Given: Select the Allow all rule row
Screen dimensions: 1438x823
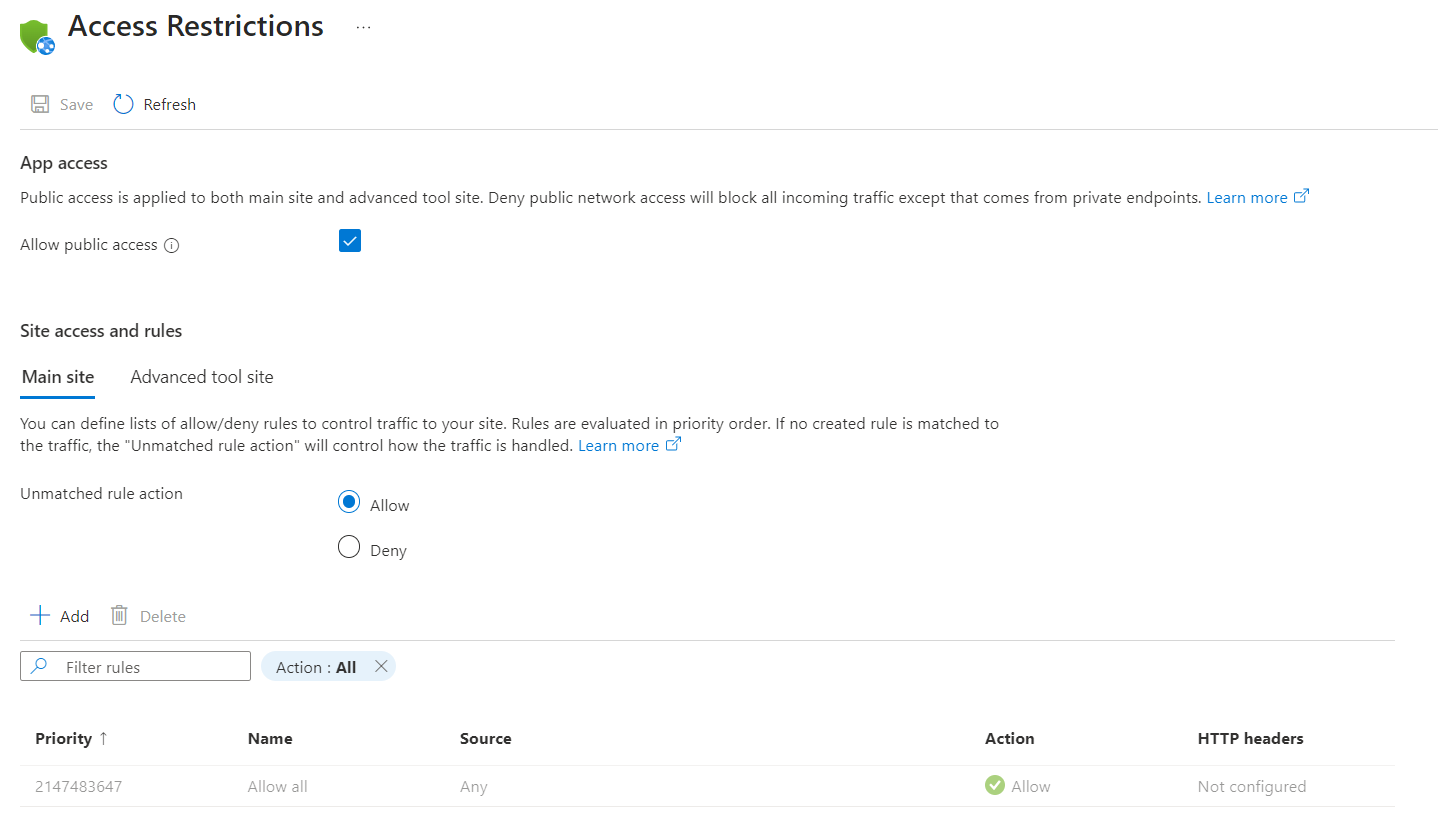Looking at the screenshot, I should [x=707, y=786].
